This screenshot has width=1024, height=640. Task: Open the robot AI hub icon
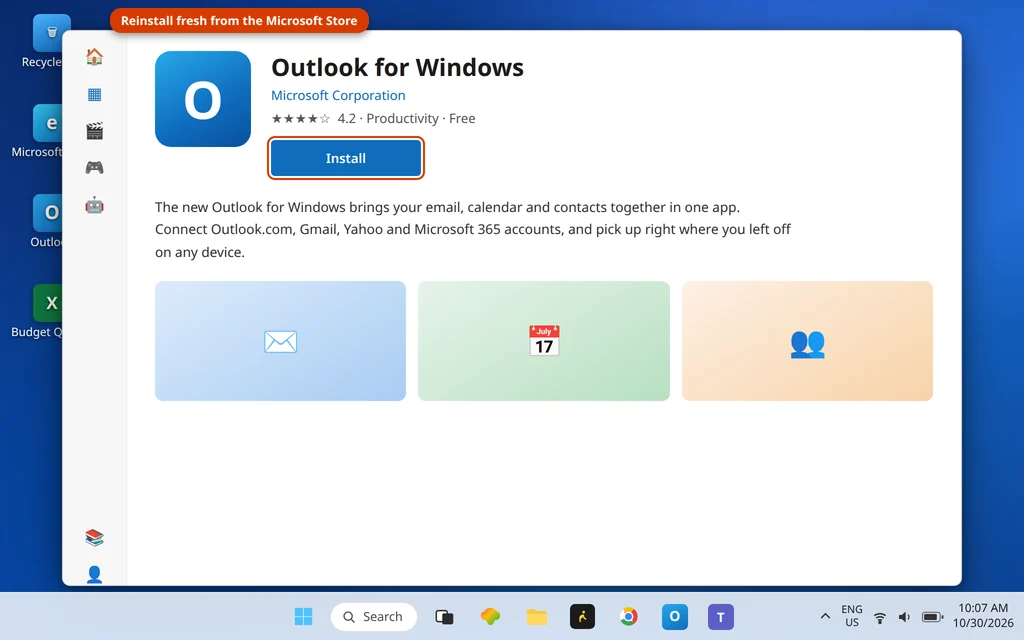94,206
